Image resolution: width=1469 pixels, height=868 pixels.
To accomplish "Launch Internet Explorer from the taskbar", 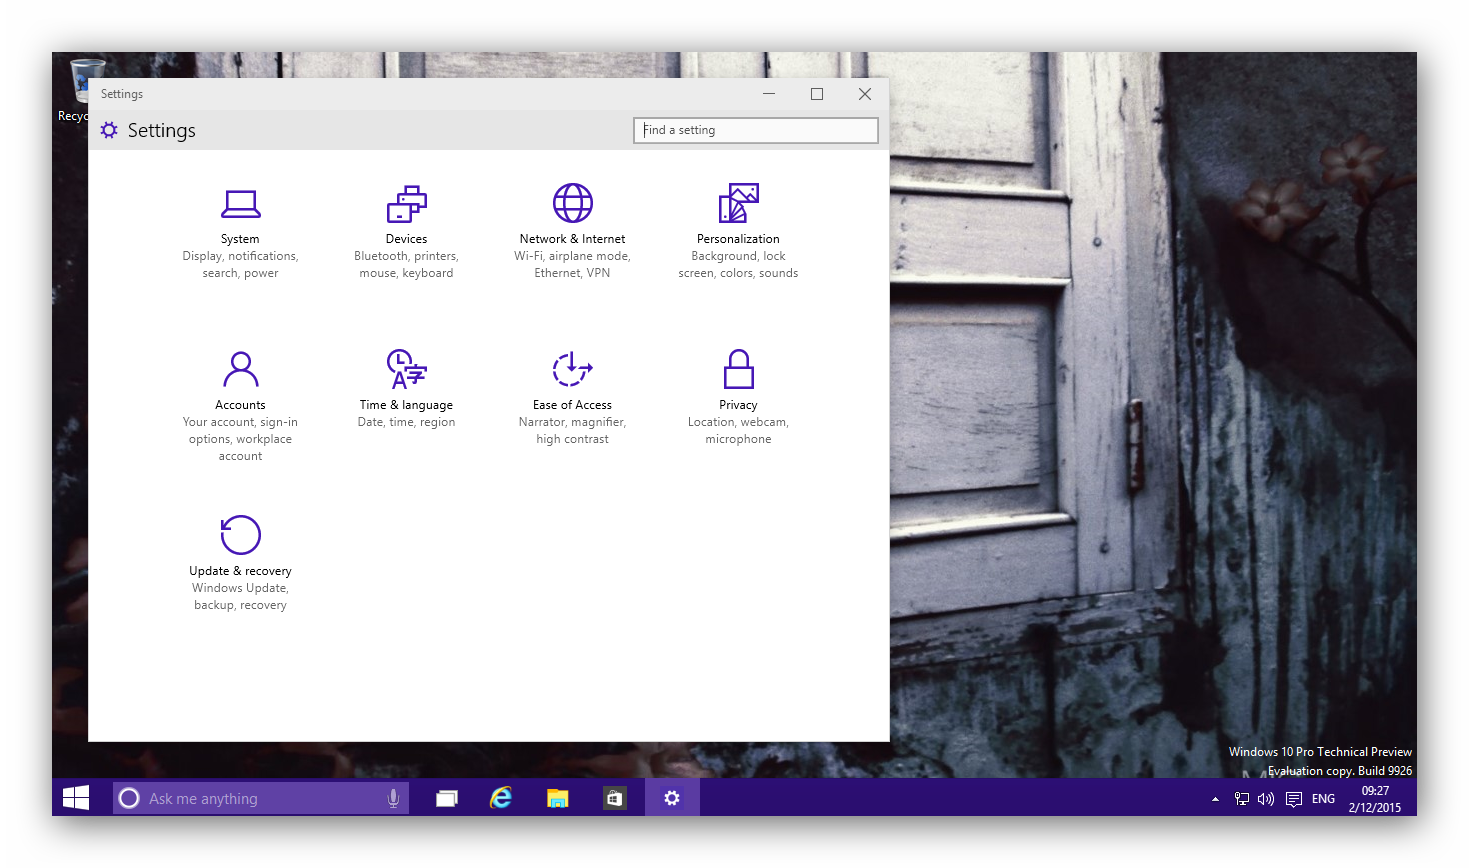I will tap(501, 798).
